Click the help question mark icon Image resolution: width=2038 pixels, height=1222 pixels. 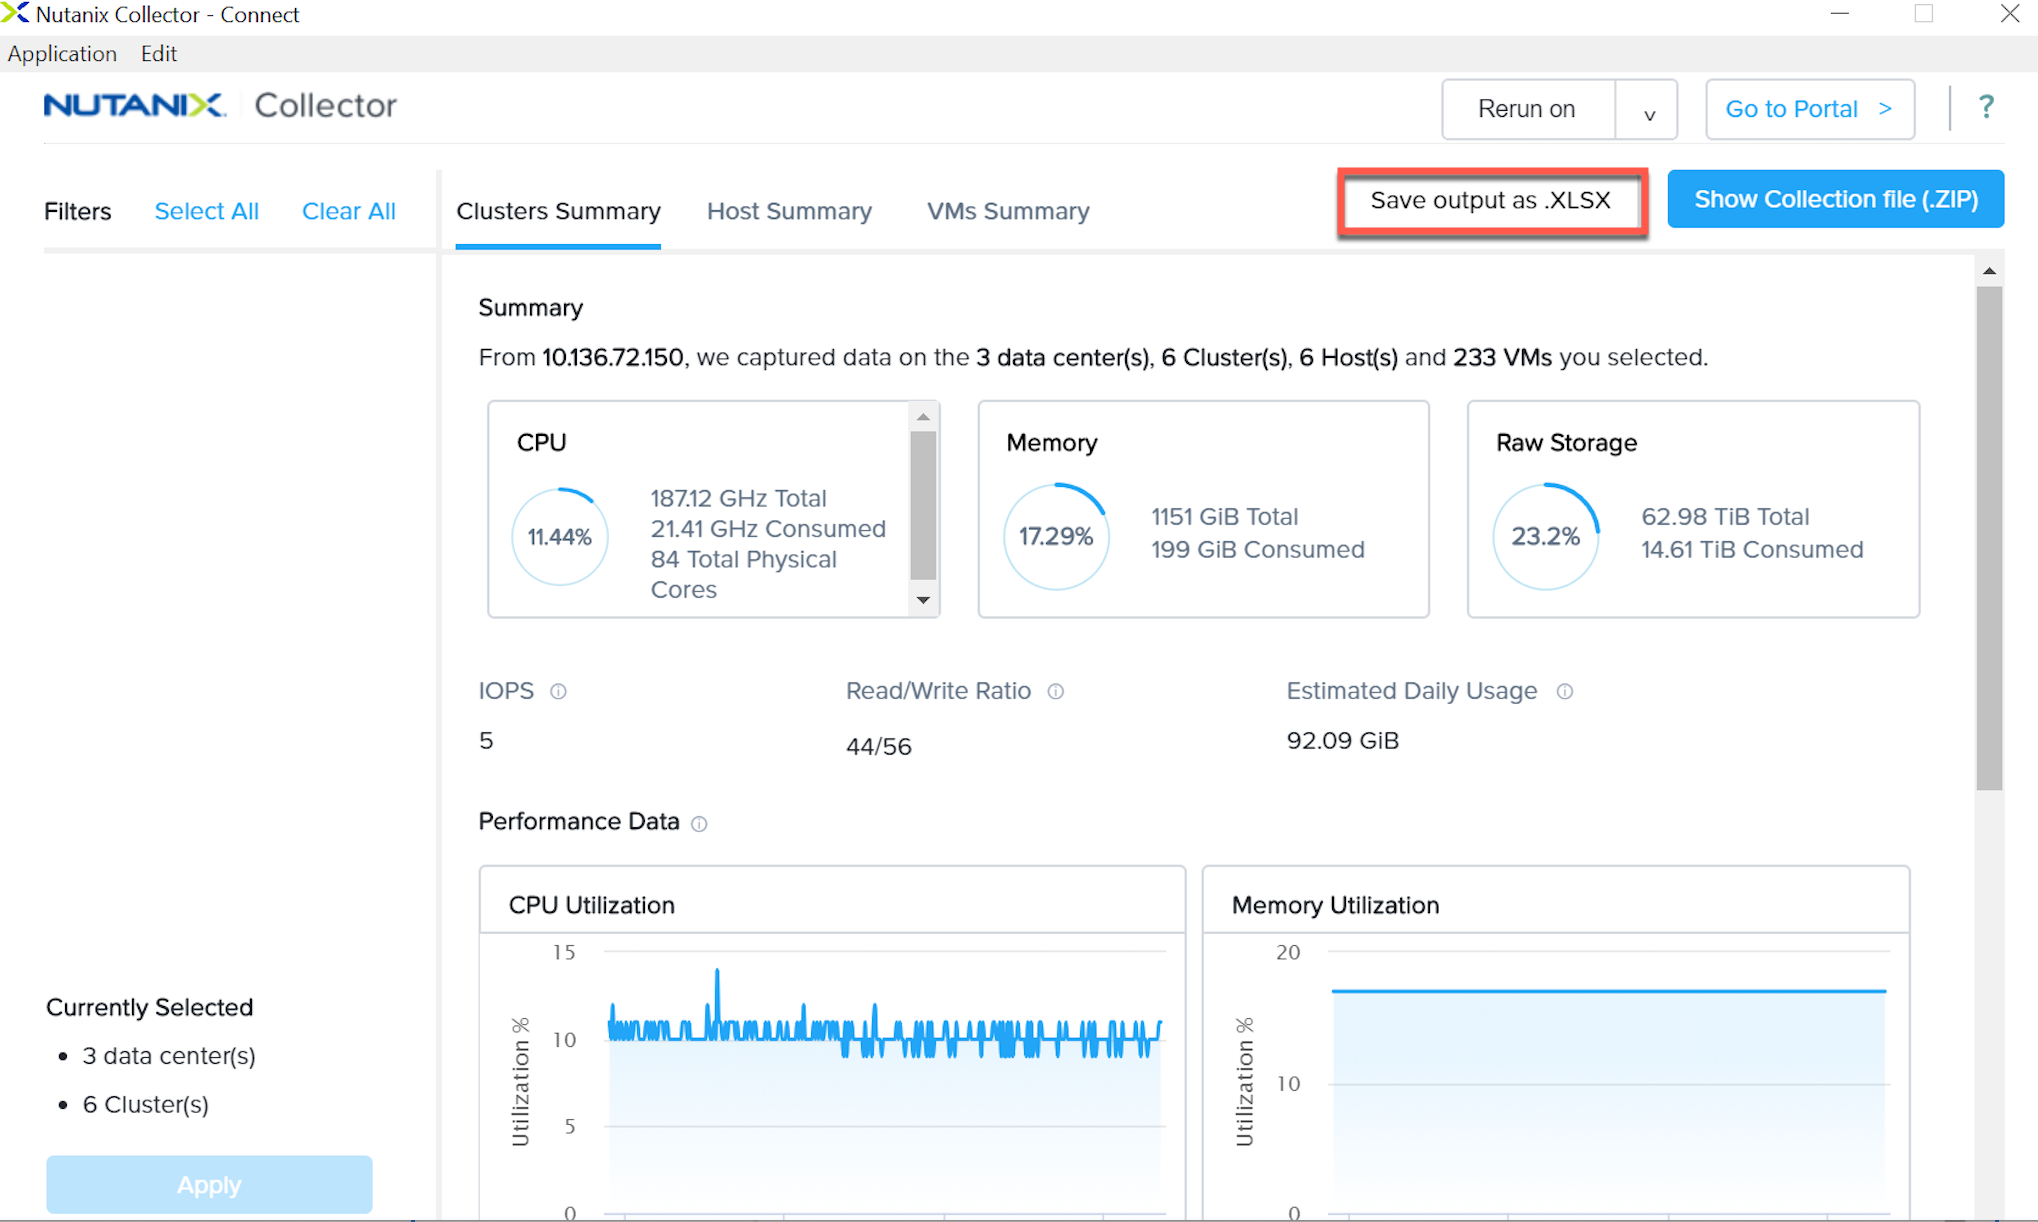[x=1986, y=107]
